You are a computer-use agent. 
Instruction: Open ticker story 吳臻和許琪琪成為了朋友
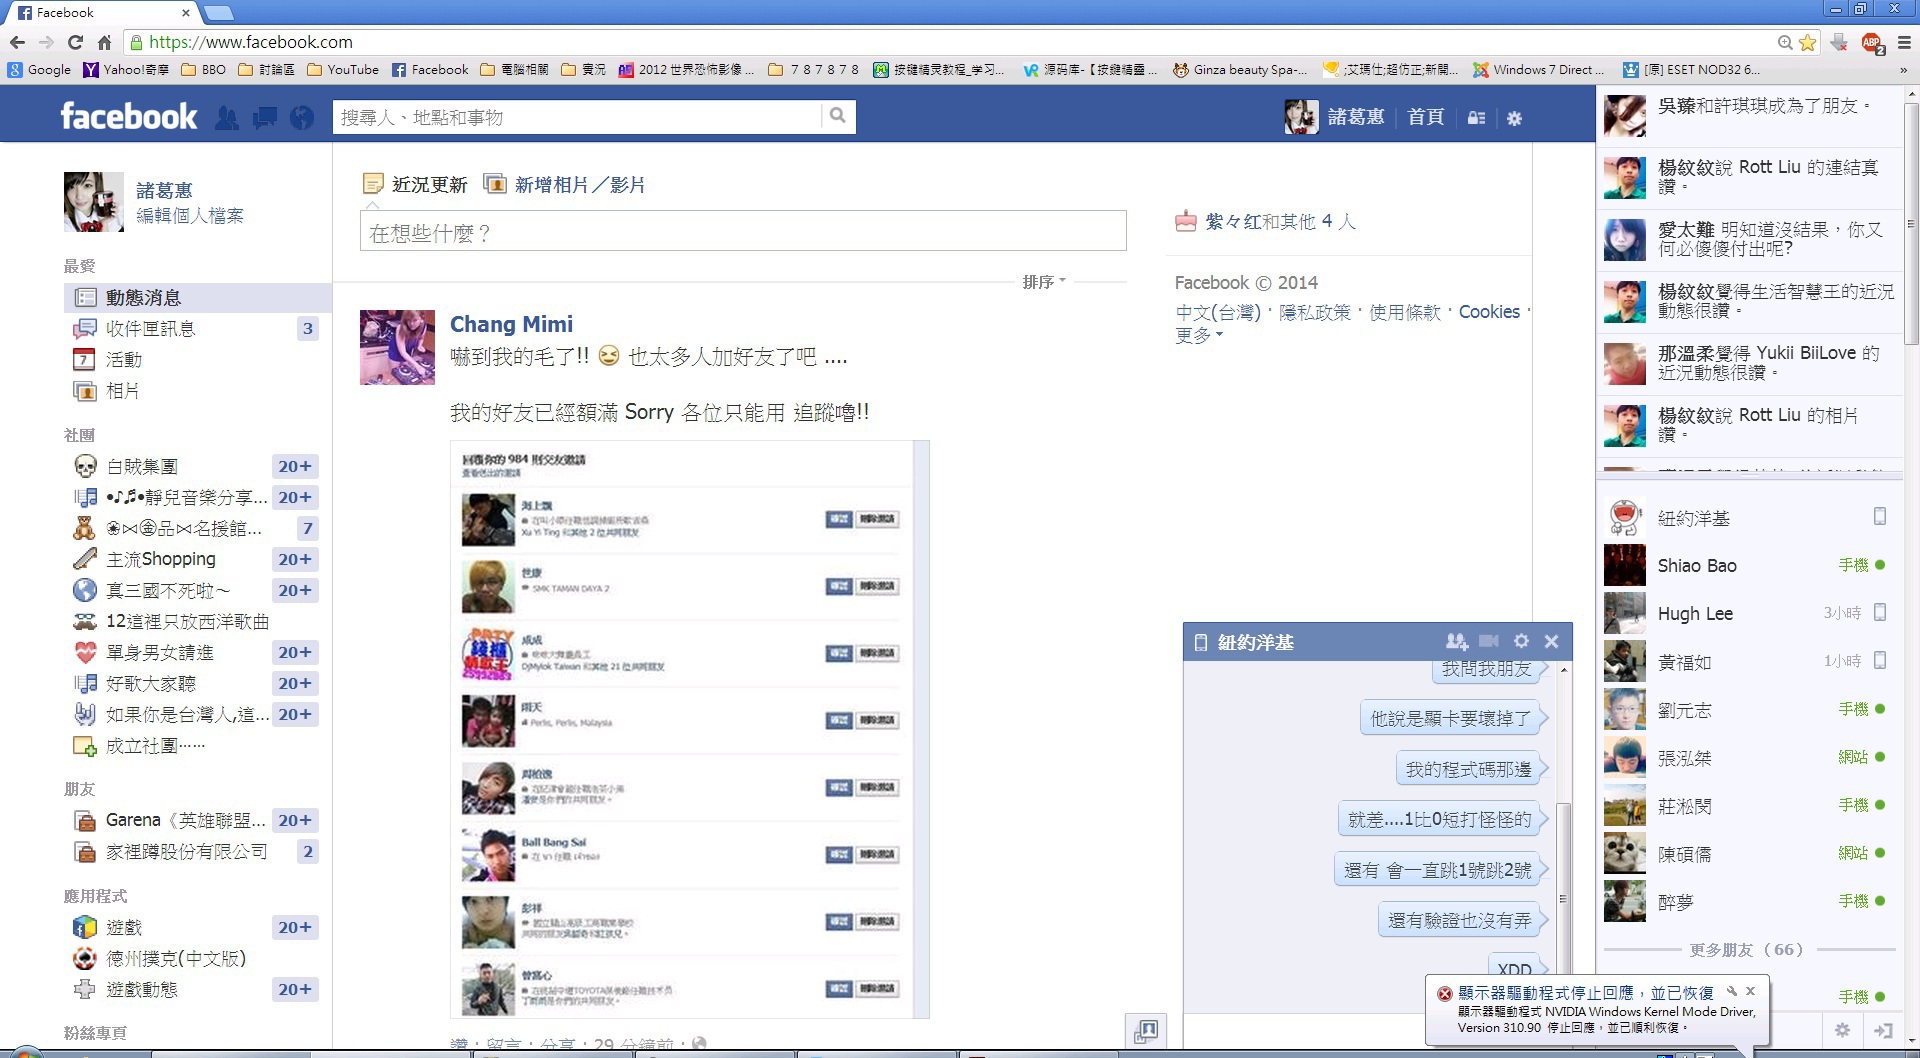pyautogui.click(x=1750, y=117)
